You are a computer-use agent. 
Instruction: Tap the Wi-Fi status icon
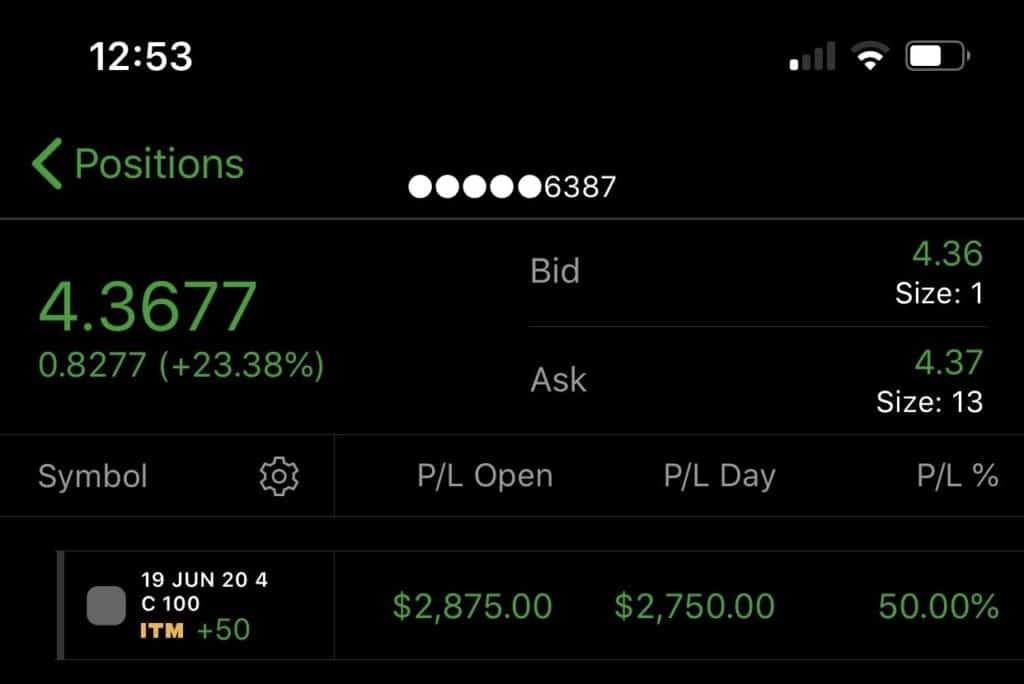(869, 56)
